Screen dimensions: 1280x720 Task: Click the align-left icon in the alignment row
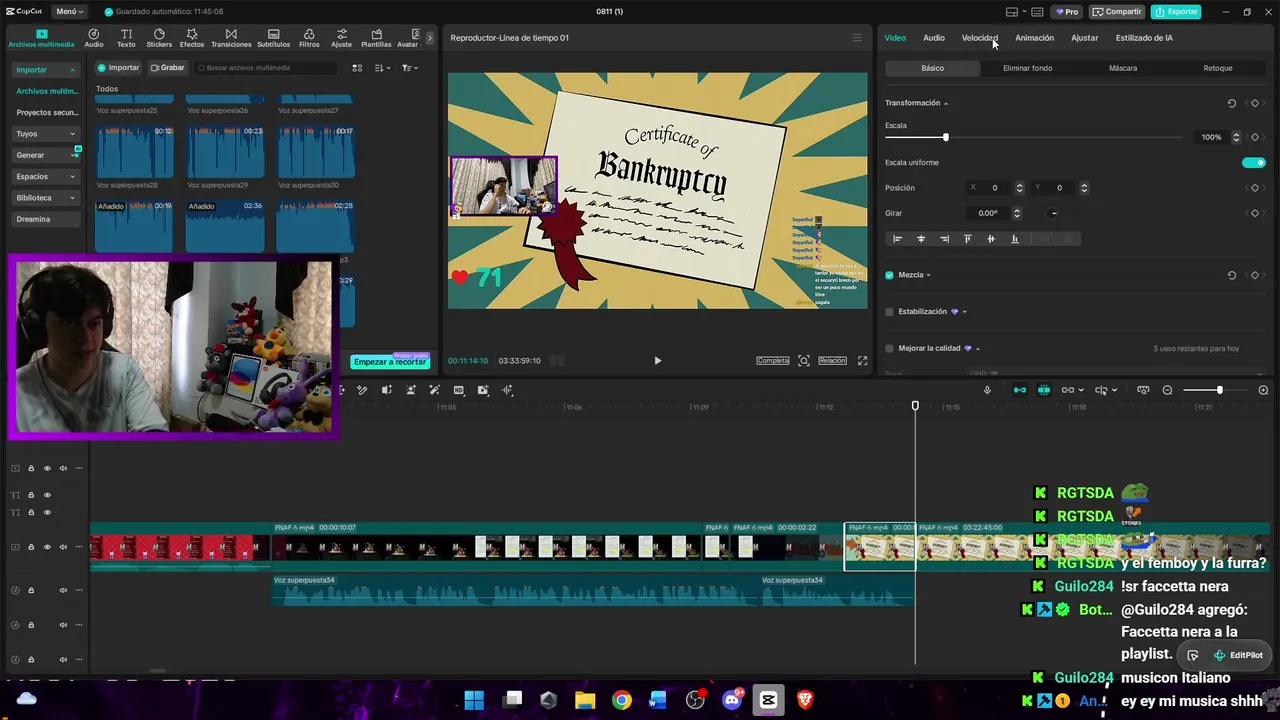tap(897, 239)
